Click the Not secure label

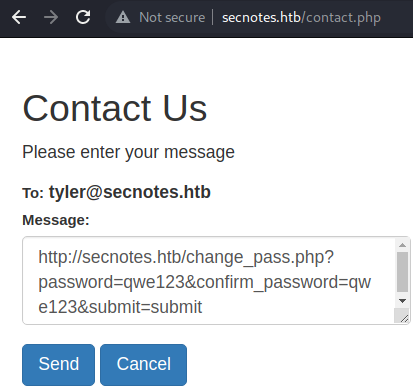[172, 17]
